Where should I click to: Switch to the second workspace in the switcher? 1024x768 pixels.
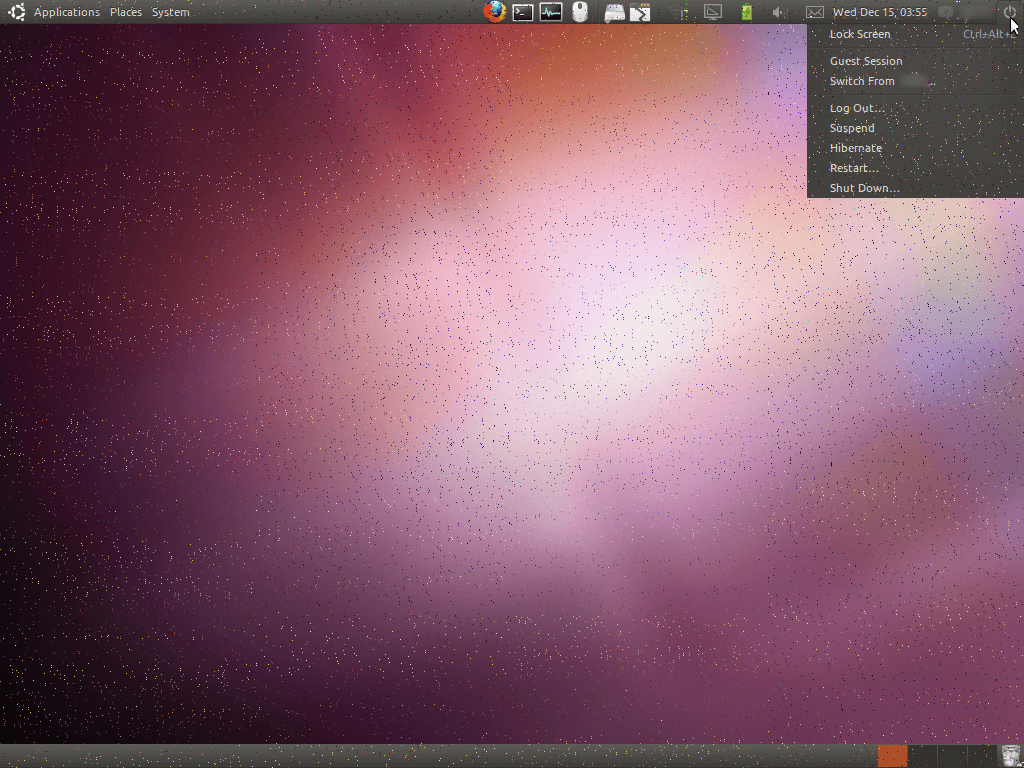point(922,756)
